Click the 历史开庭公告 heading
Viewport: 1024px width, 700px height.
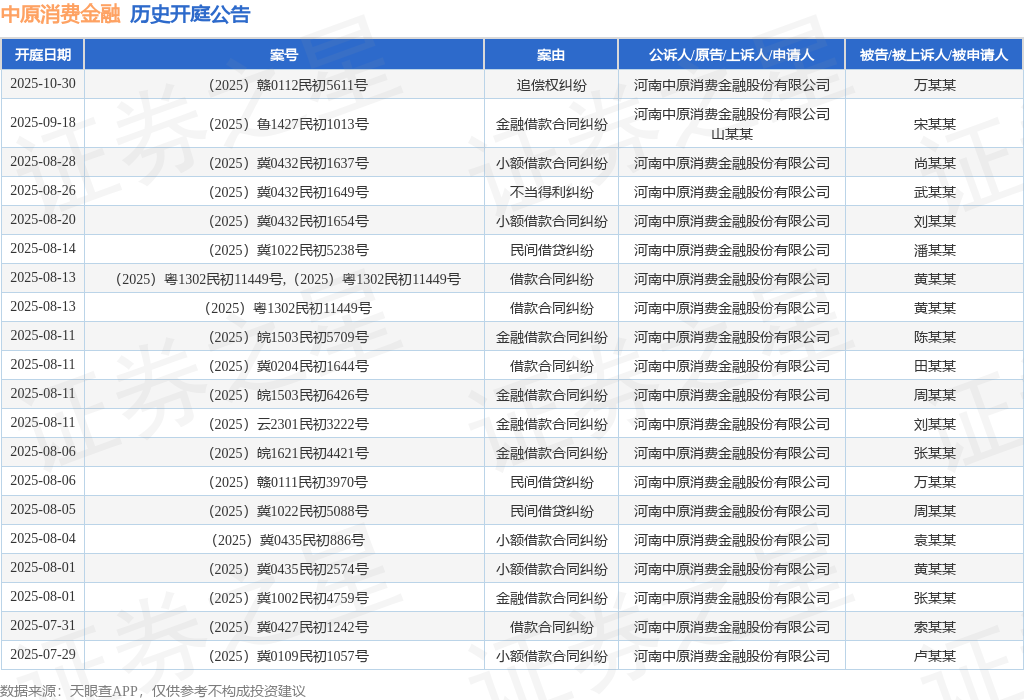(190, 14)
